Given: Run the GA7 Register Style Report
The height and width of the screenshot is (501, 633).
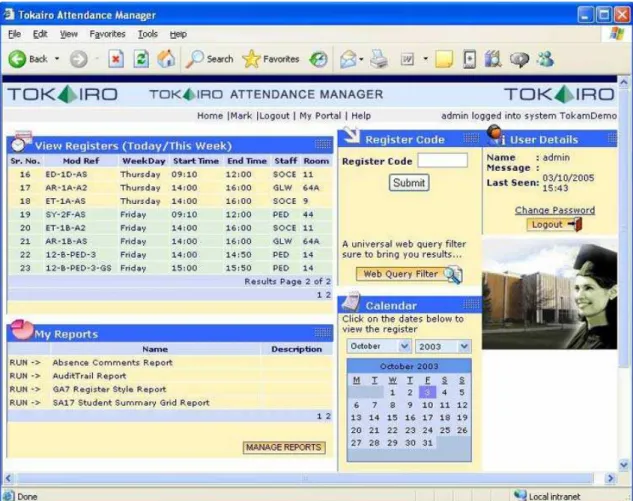Looking at the screenshot, I should click(x=25, y=389).
